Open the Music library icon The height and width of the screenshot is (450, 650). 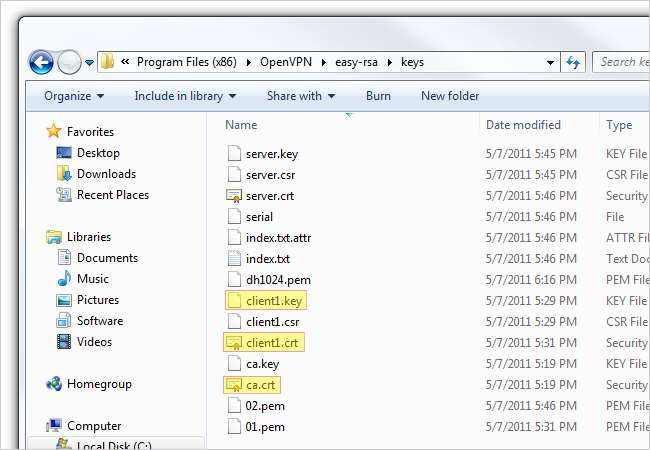[x=65, y=279]
